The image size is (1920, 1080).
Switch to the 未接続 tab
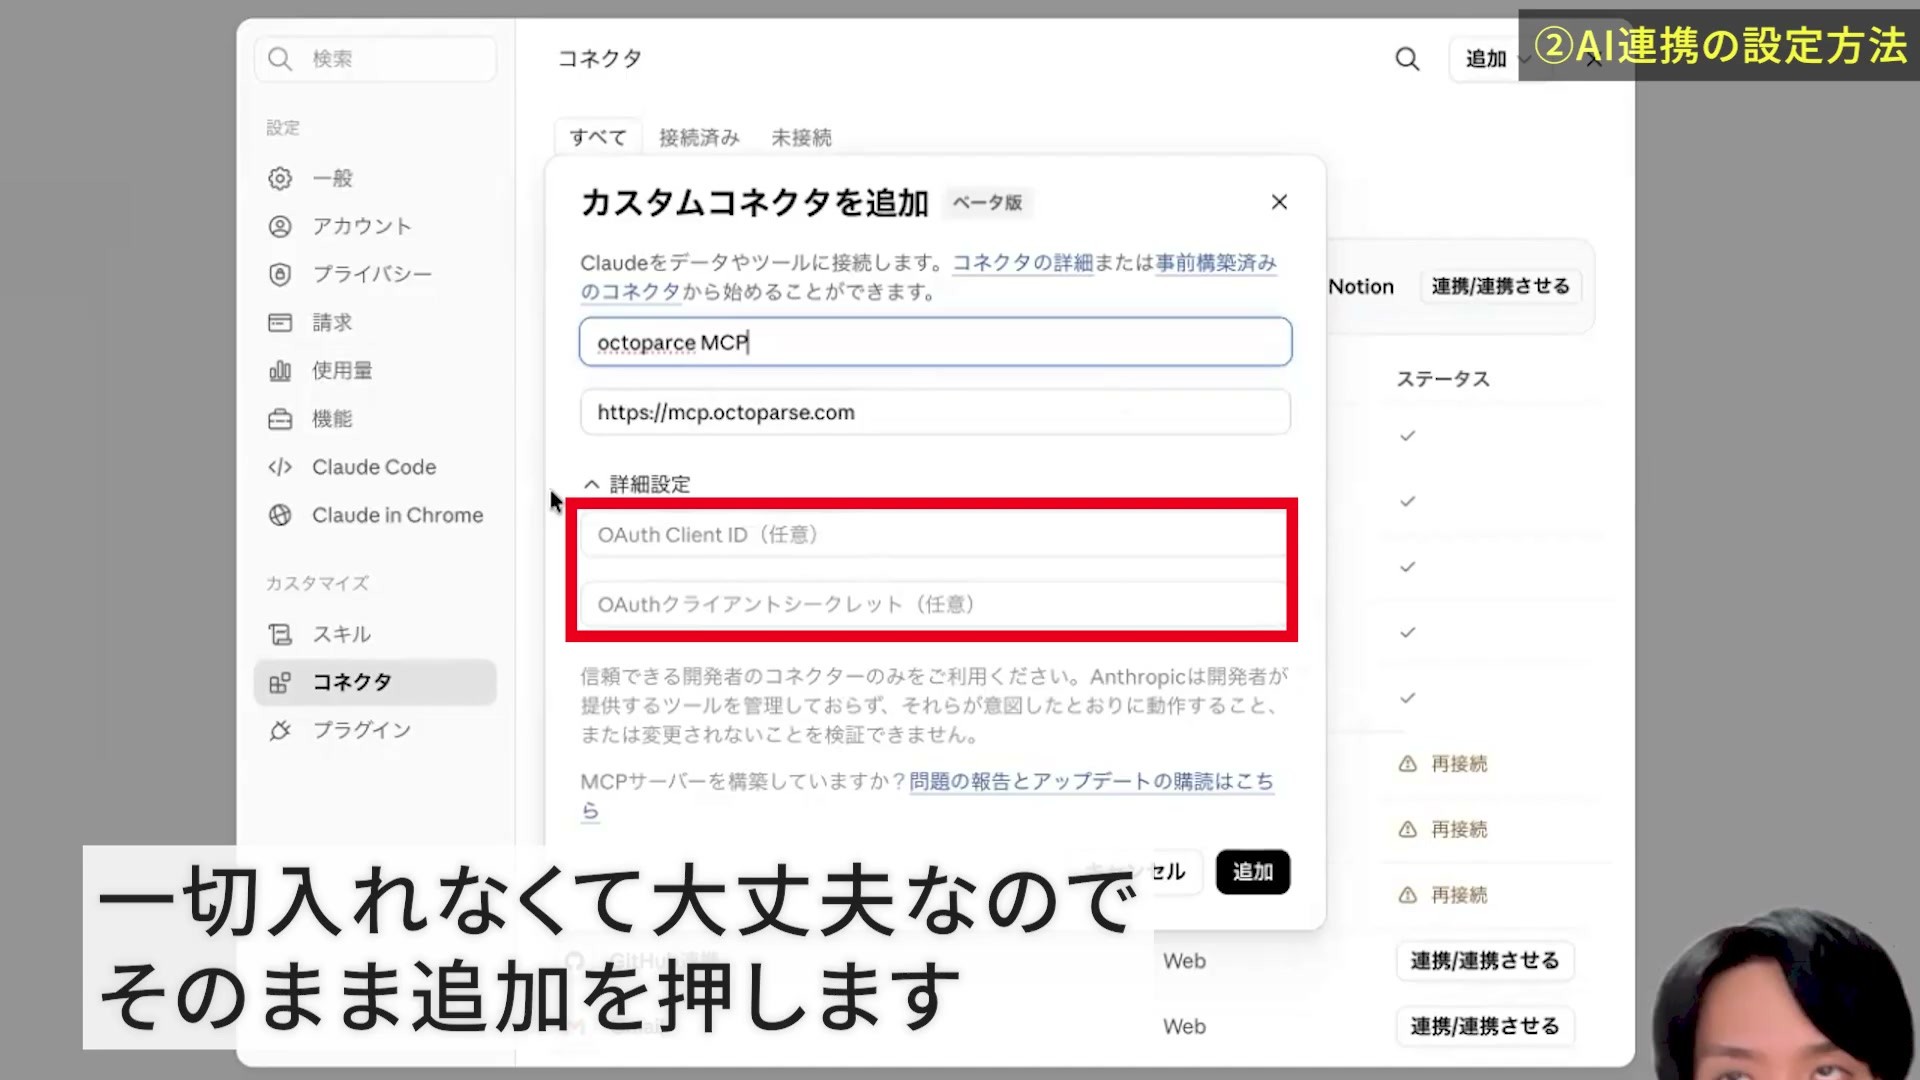801,137
